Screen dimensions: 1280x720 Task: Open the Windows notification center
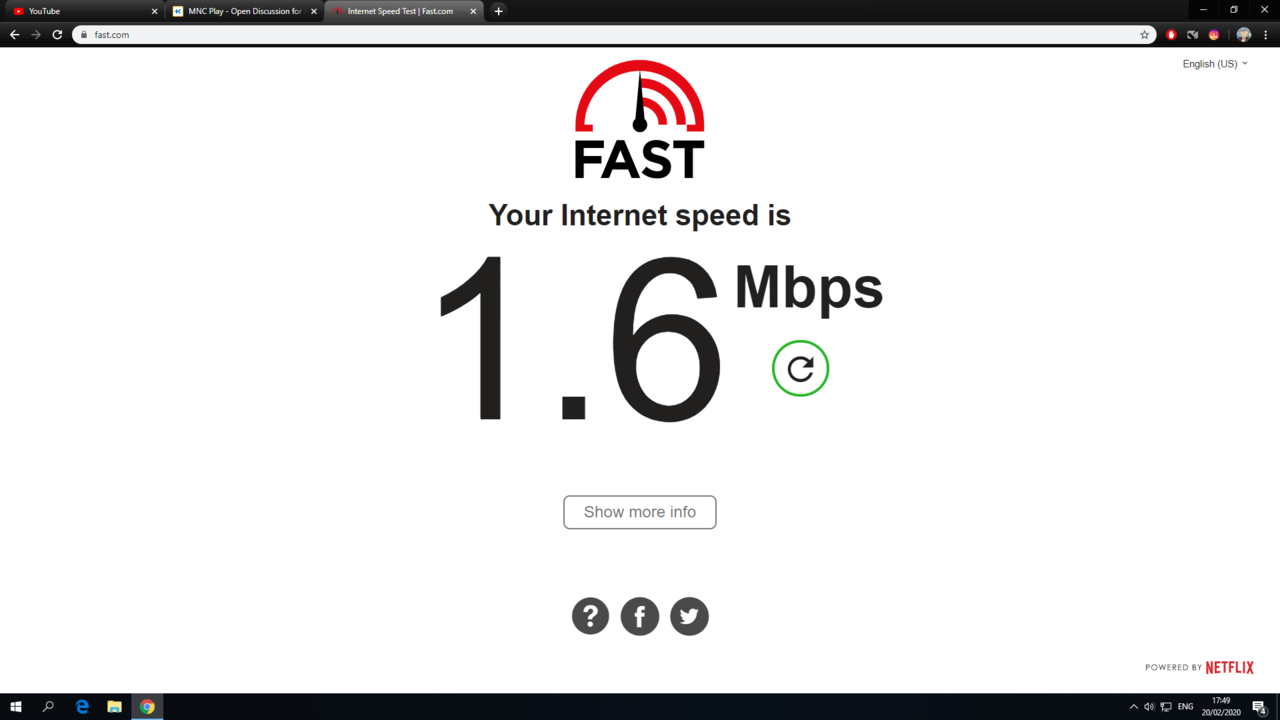click(x=1259, y=707)
